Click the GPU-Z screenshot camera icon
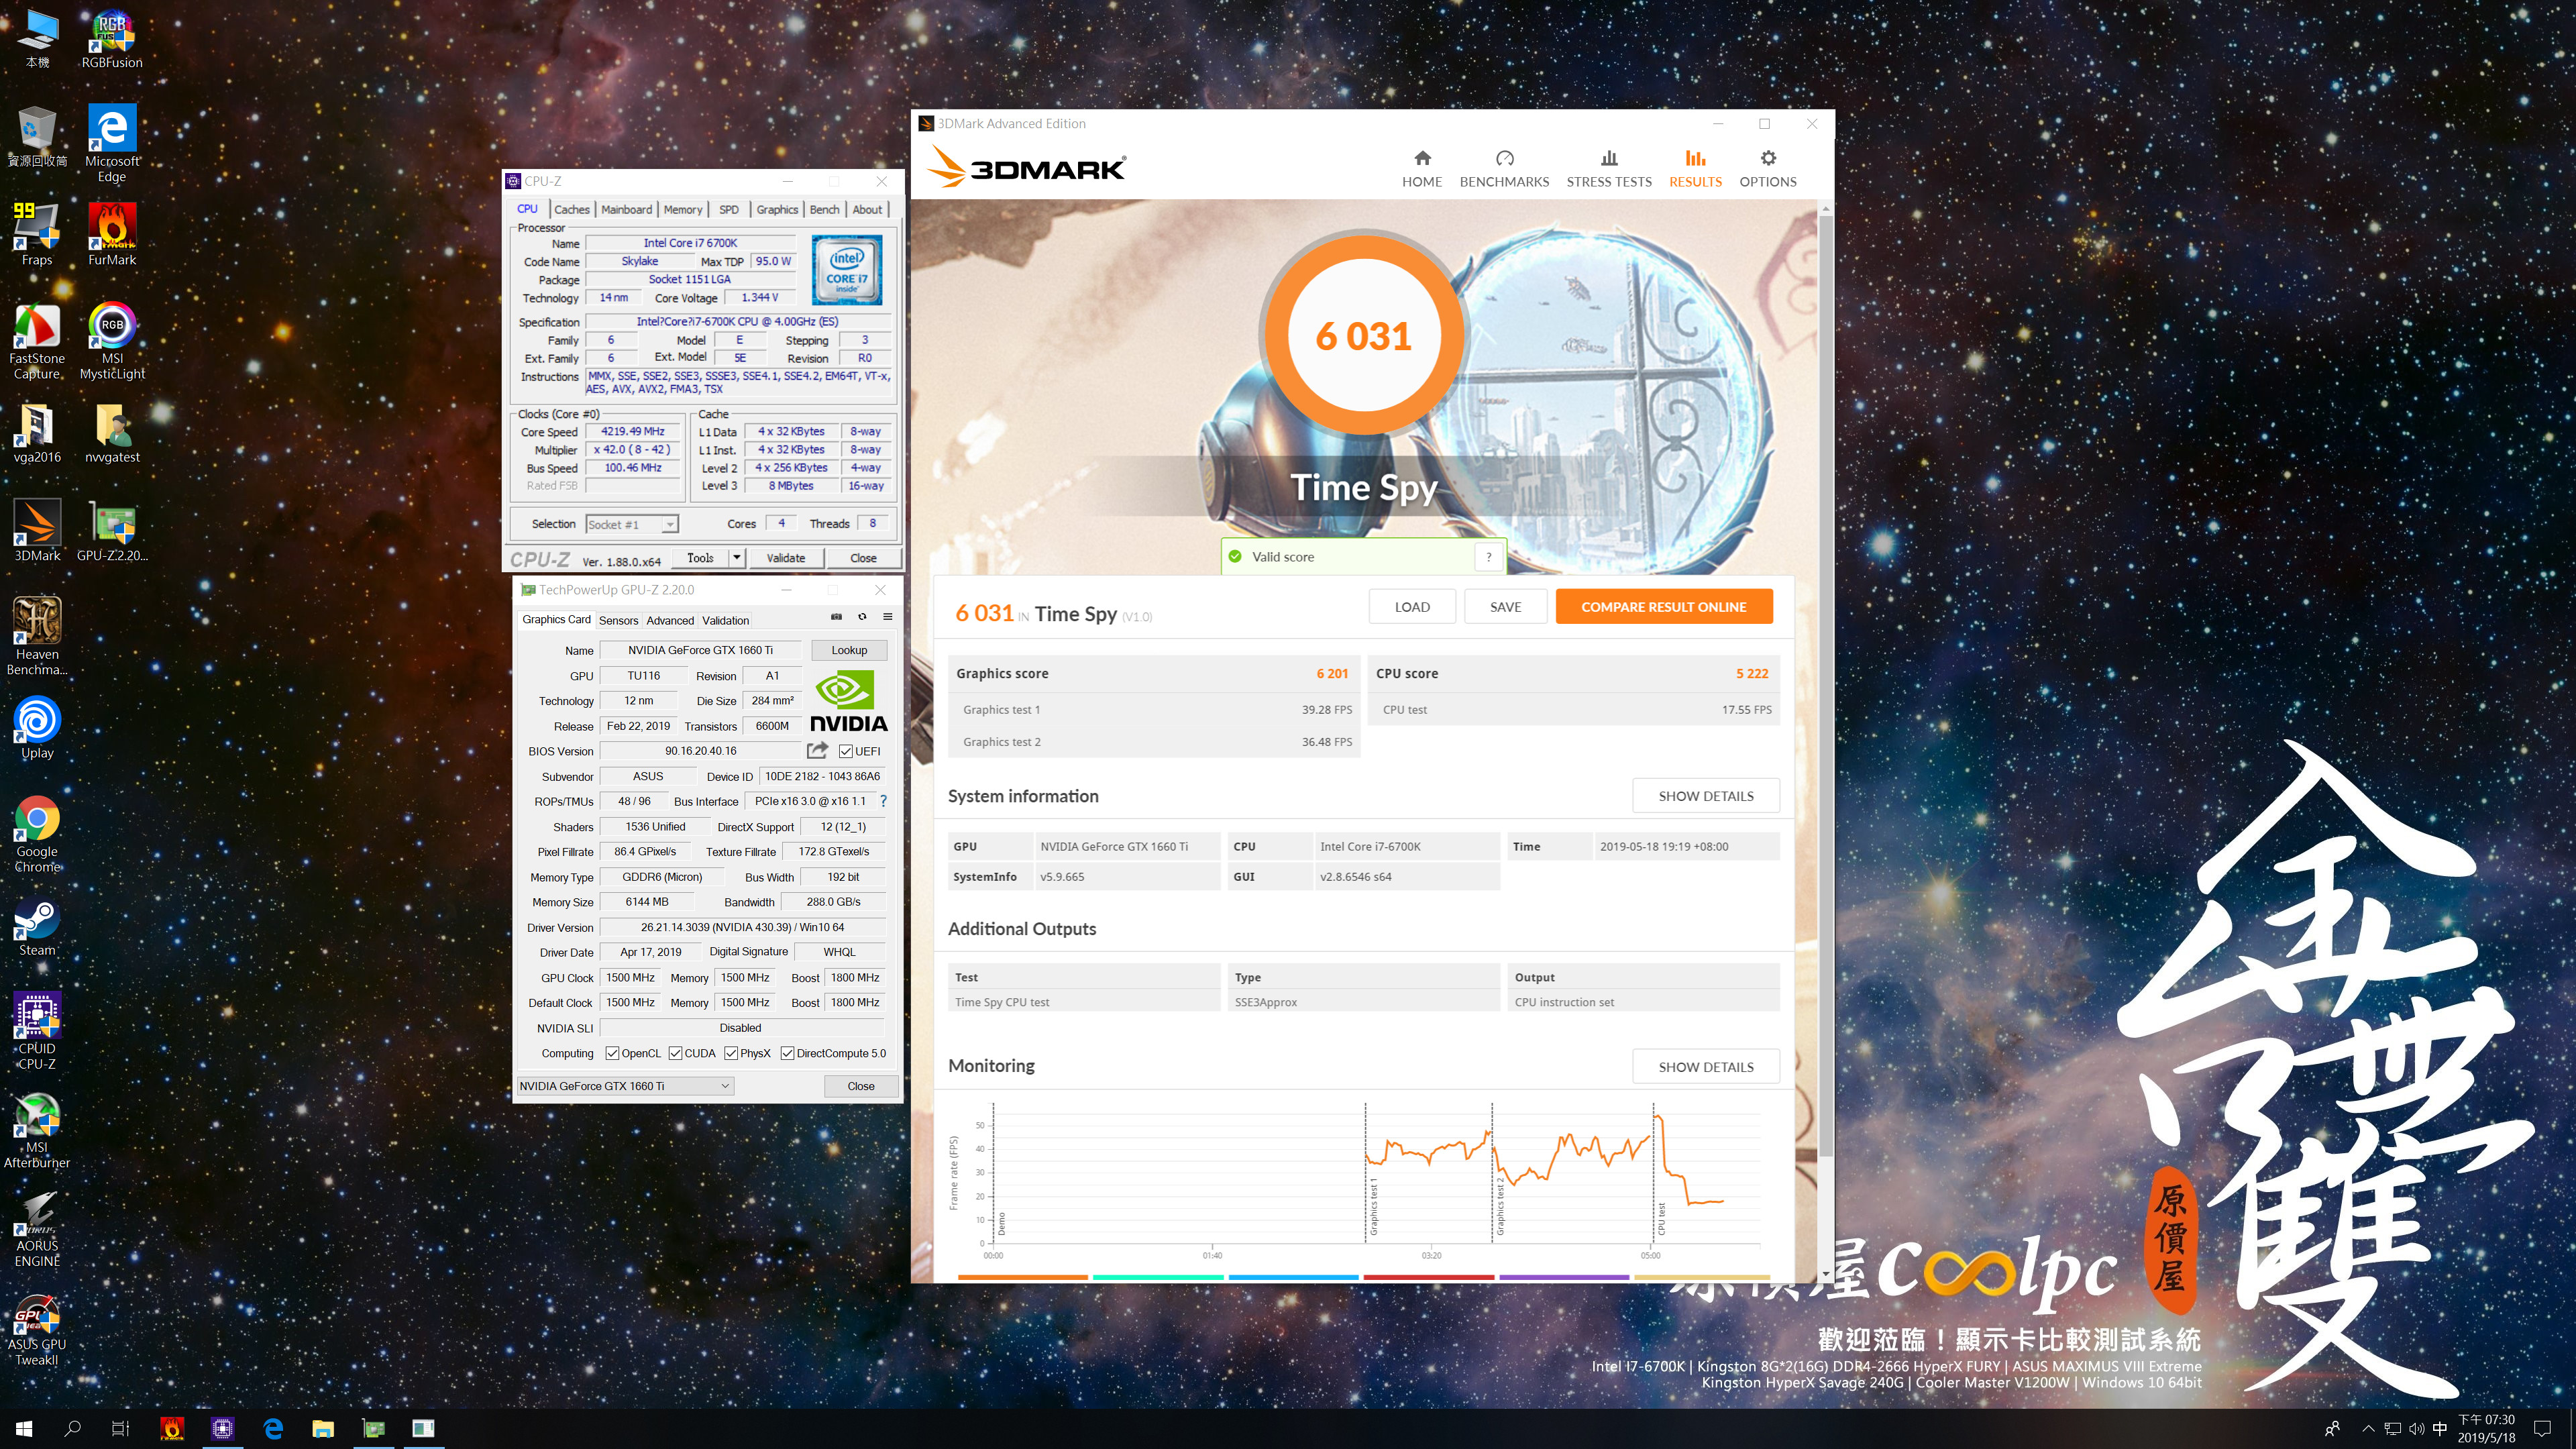This screenshot has width=2576, height=1449. 836,617
